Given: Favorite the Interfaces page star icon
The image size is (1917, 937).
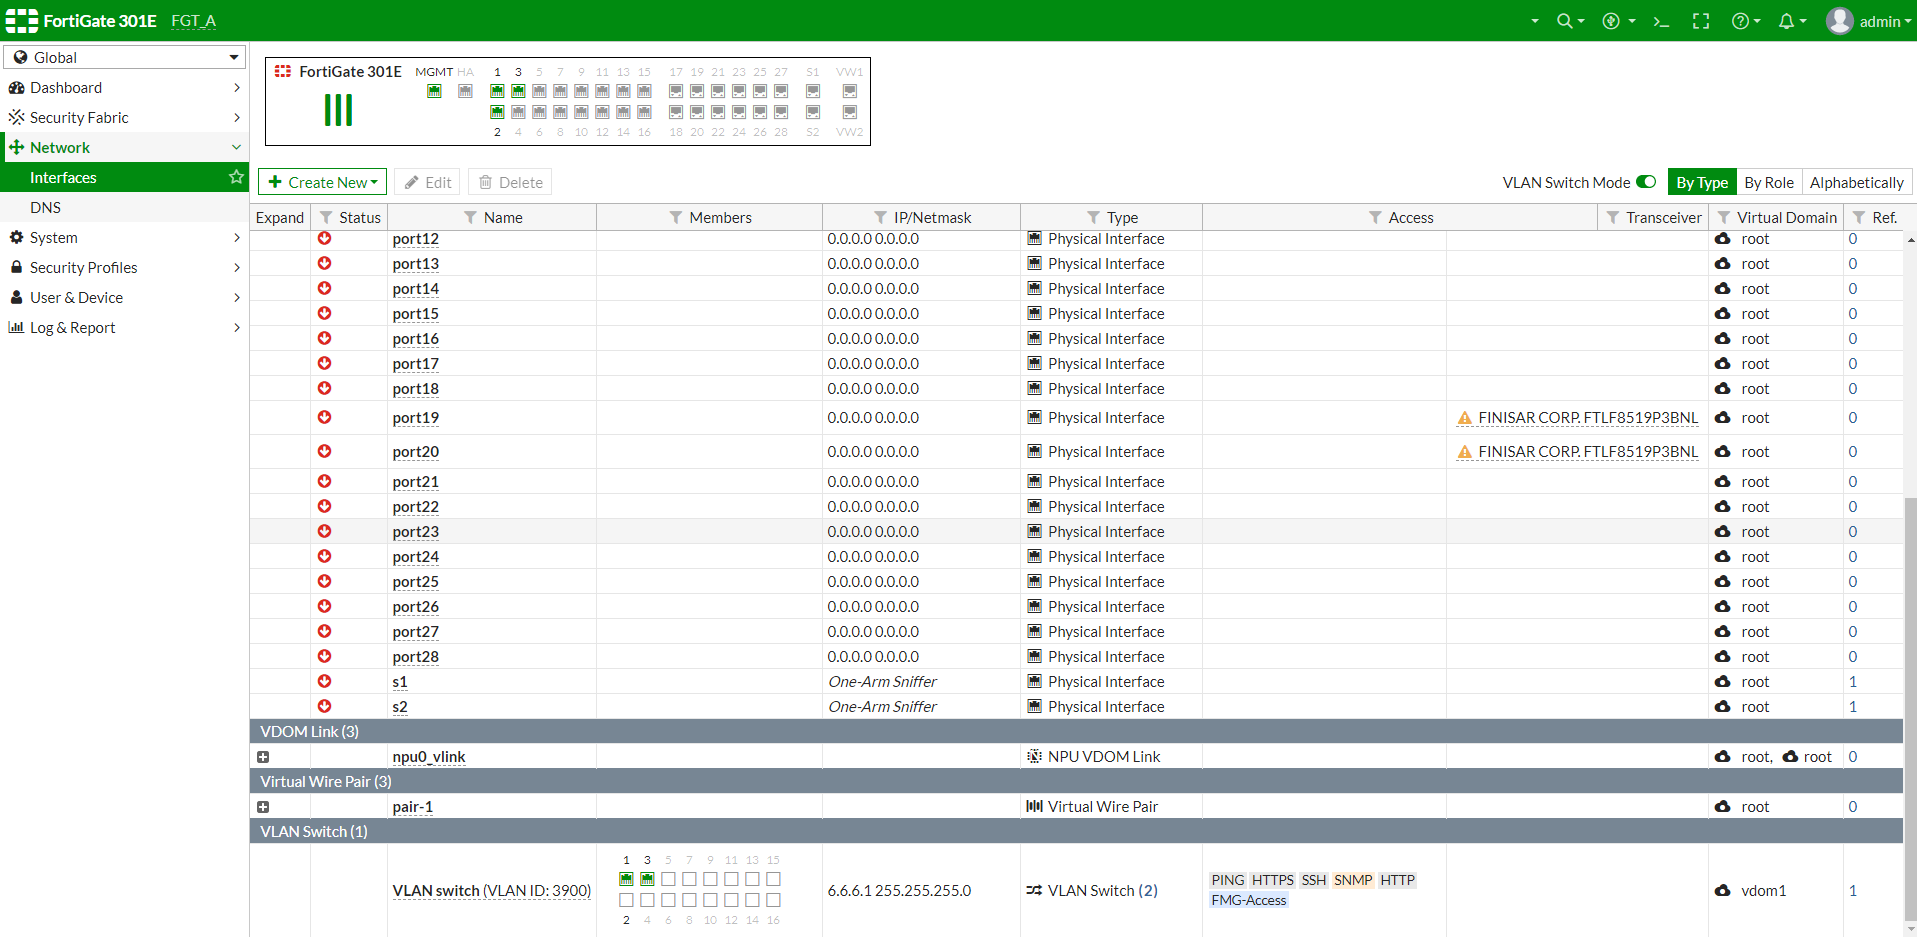Looking at the screenshot, I should coord(236,177).
